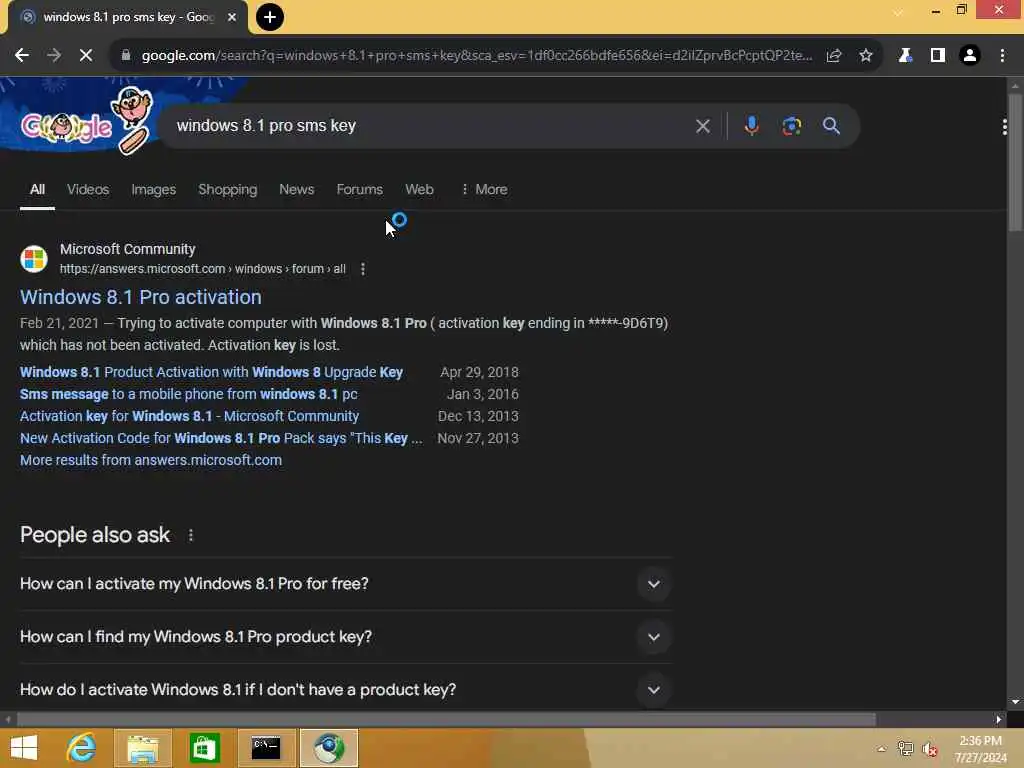
Task: Click the muted volume tray icon
Action: tap(929, 749)
